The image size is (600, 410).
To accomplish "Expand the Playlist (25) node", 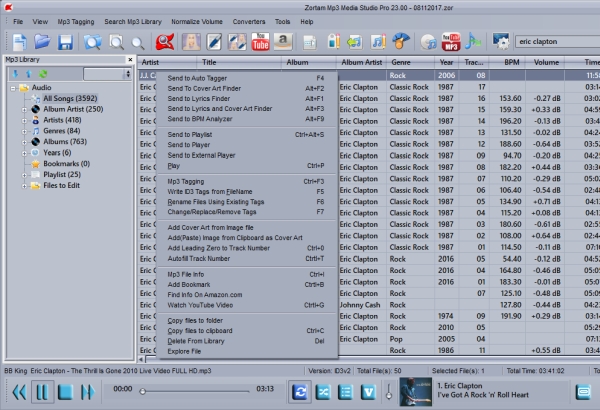I will (24, 175).
